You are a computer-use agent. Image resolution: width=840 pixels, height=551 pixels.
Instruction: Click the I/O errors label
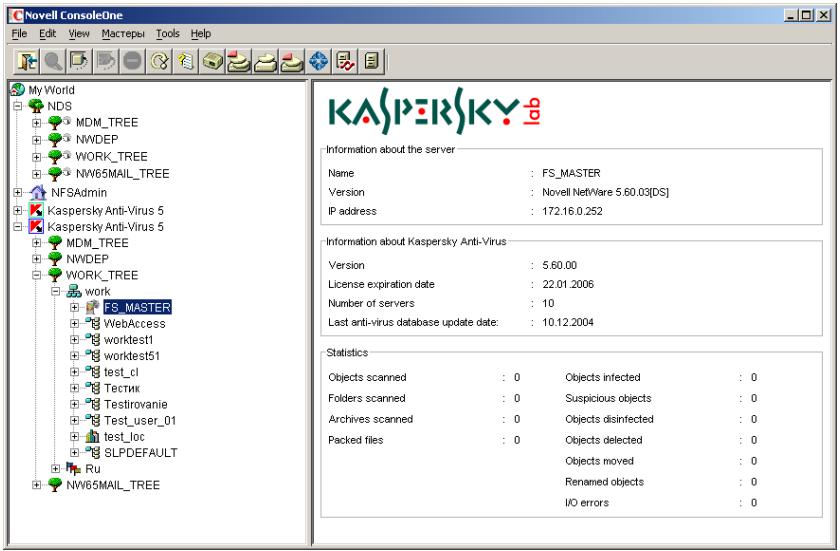(x=587, y=502)
